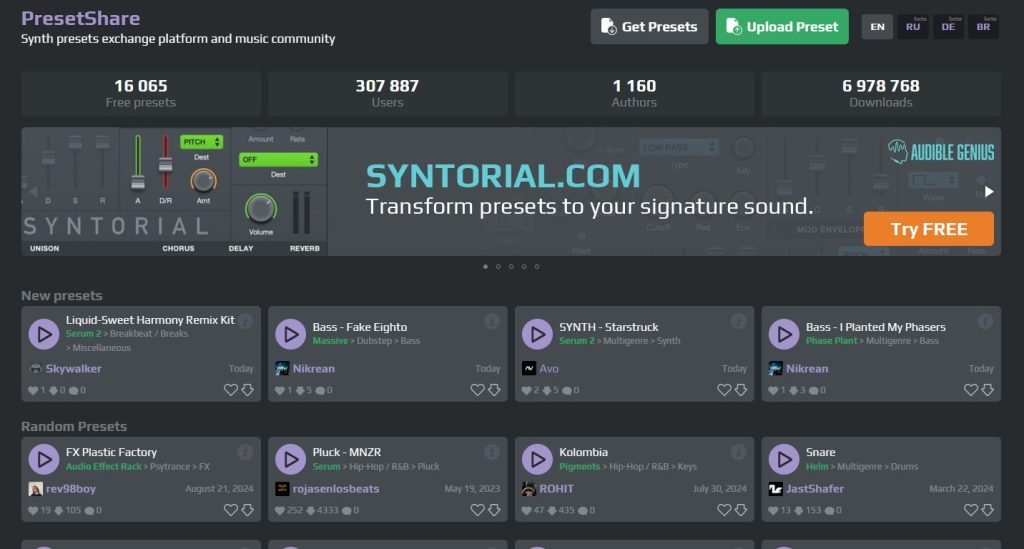
Task: Advance banner with right arrow
Action: pyautogui.click(x=989, y=191)
